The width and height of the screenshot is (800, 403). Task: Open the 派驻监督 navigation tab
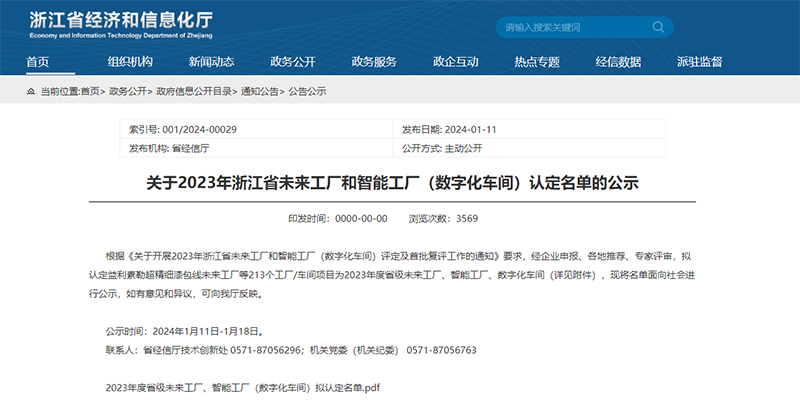pos(699,62)
